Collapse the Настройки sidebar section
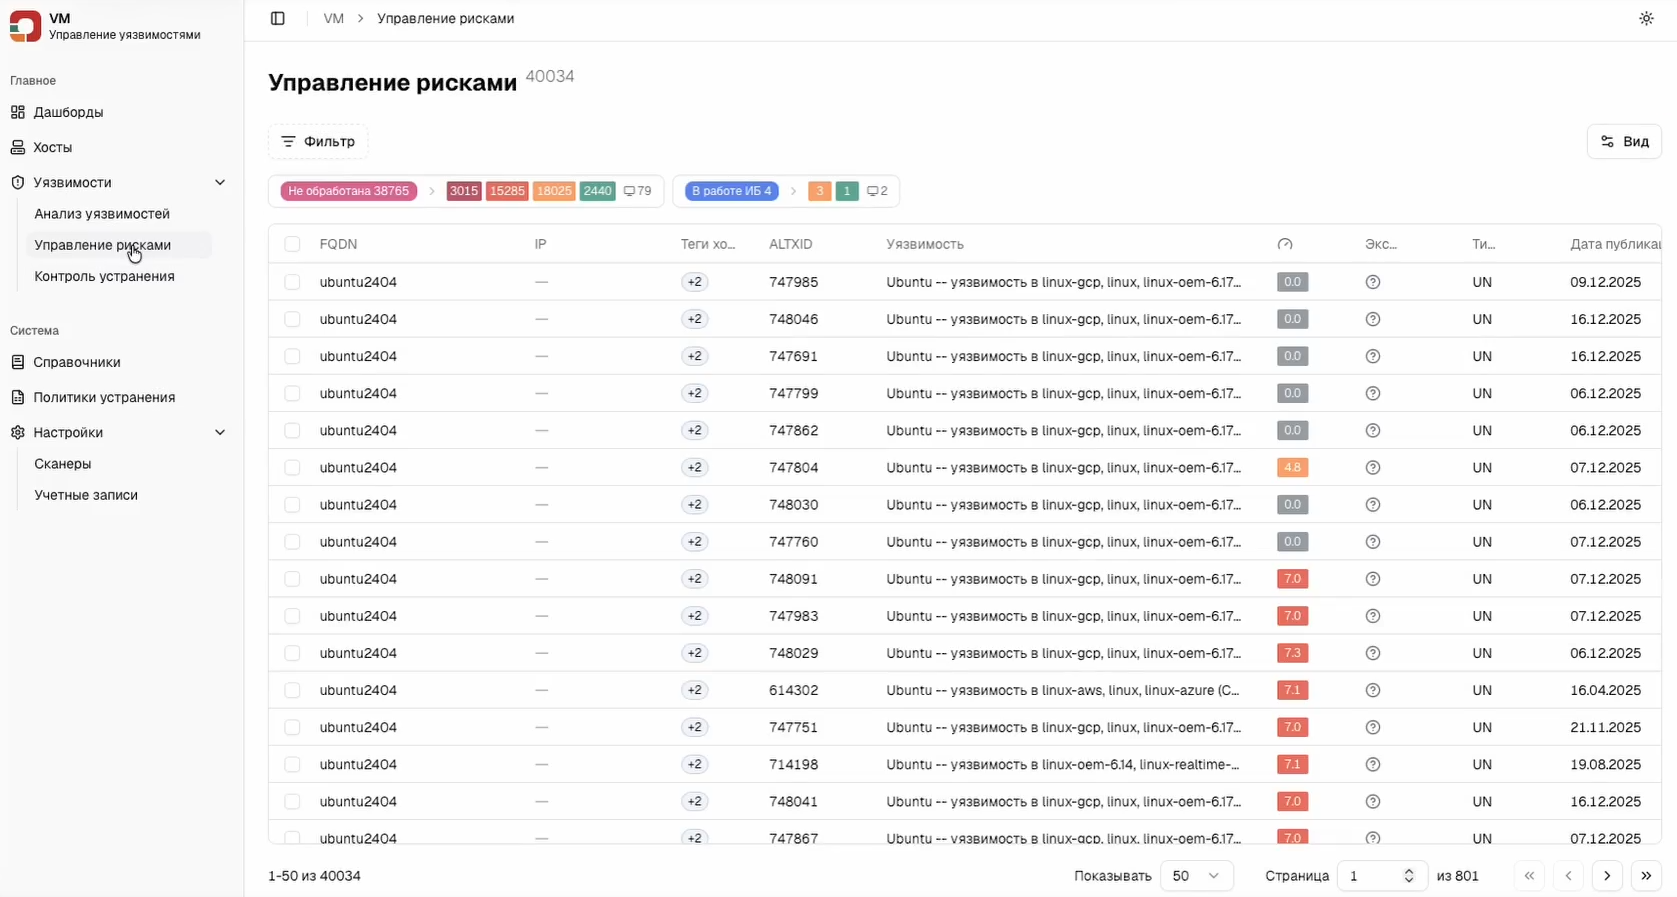 point(220,433)
